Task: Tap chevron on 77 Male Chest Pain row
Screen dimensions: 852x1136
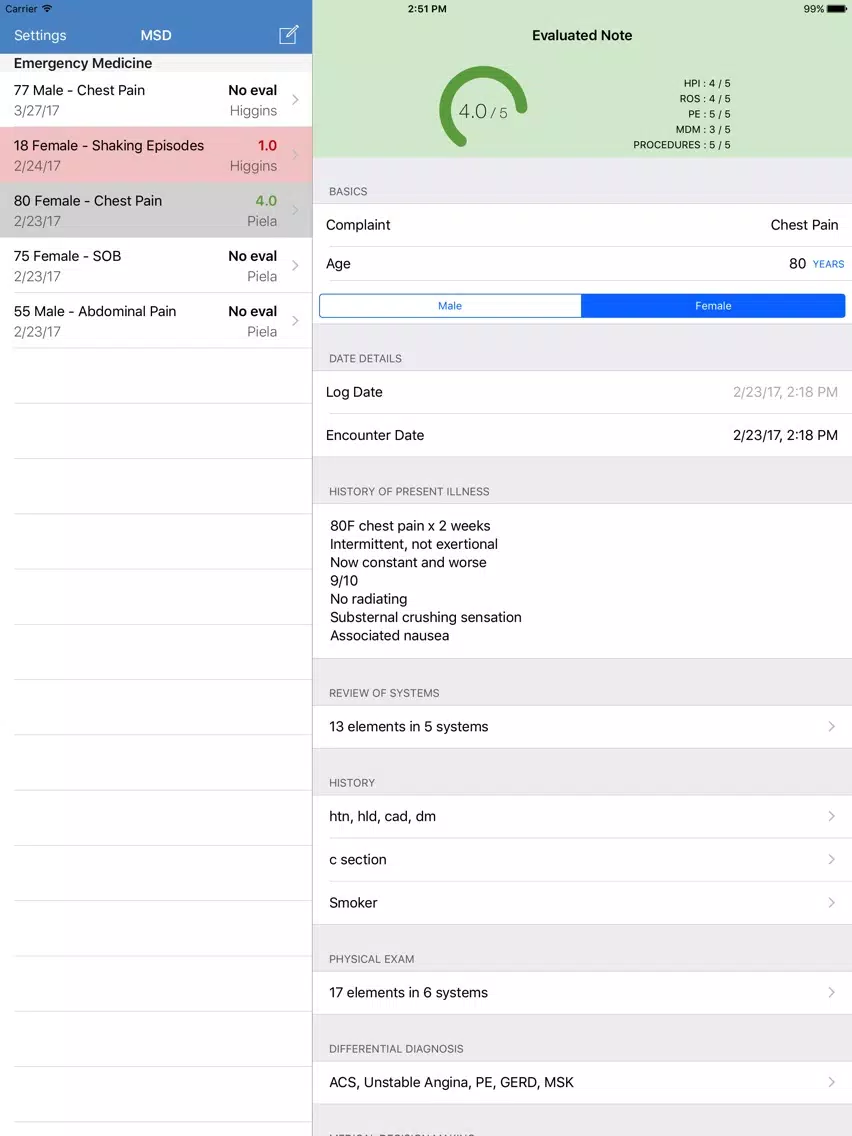Action: tap(296, 100)
